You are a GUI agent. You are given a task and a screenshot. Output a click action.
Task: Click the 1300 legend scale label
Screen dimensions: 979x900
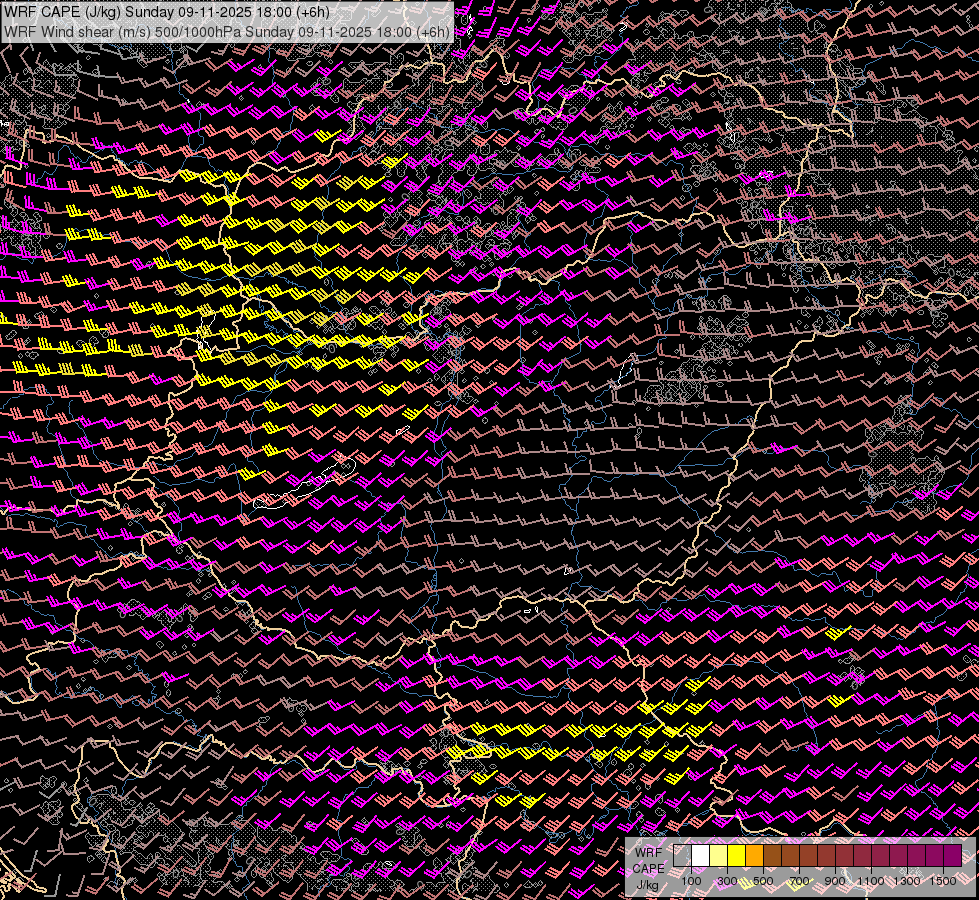[907, 881]
